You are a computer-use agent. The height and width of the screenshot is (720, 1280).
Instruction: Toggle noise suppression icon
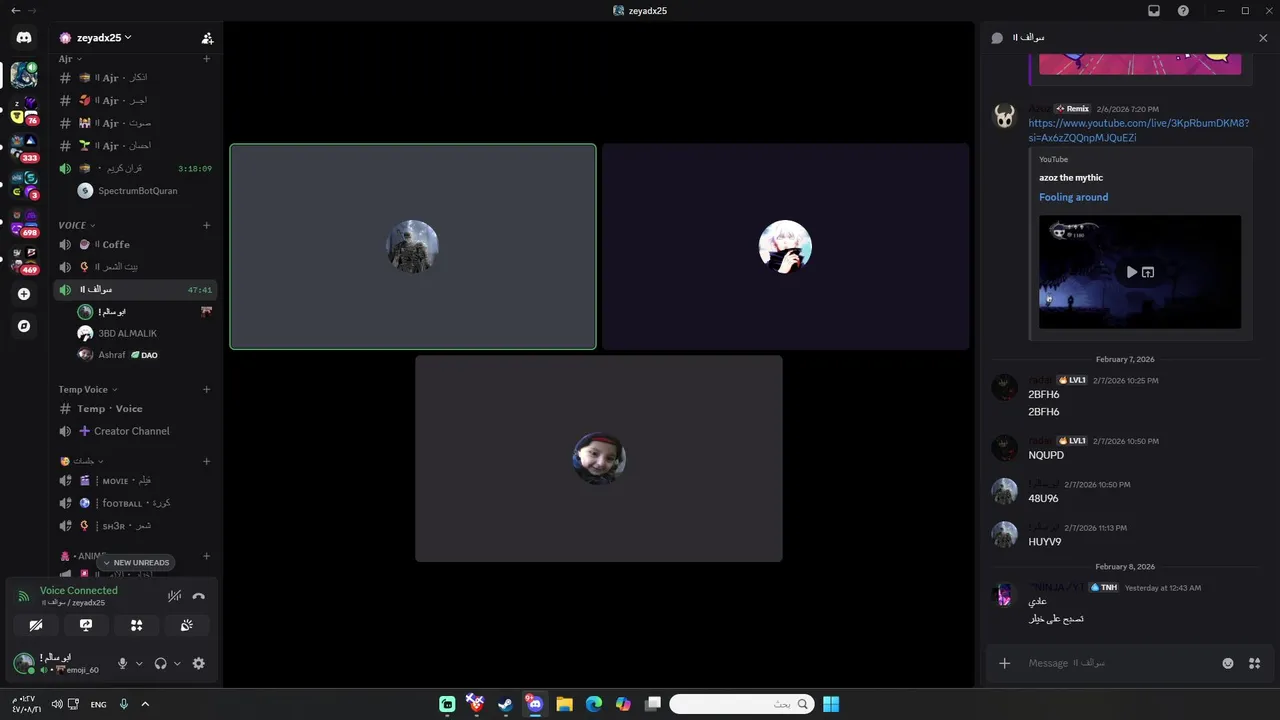[x=174, y=596]
